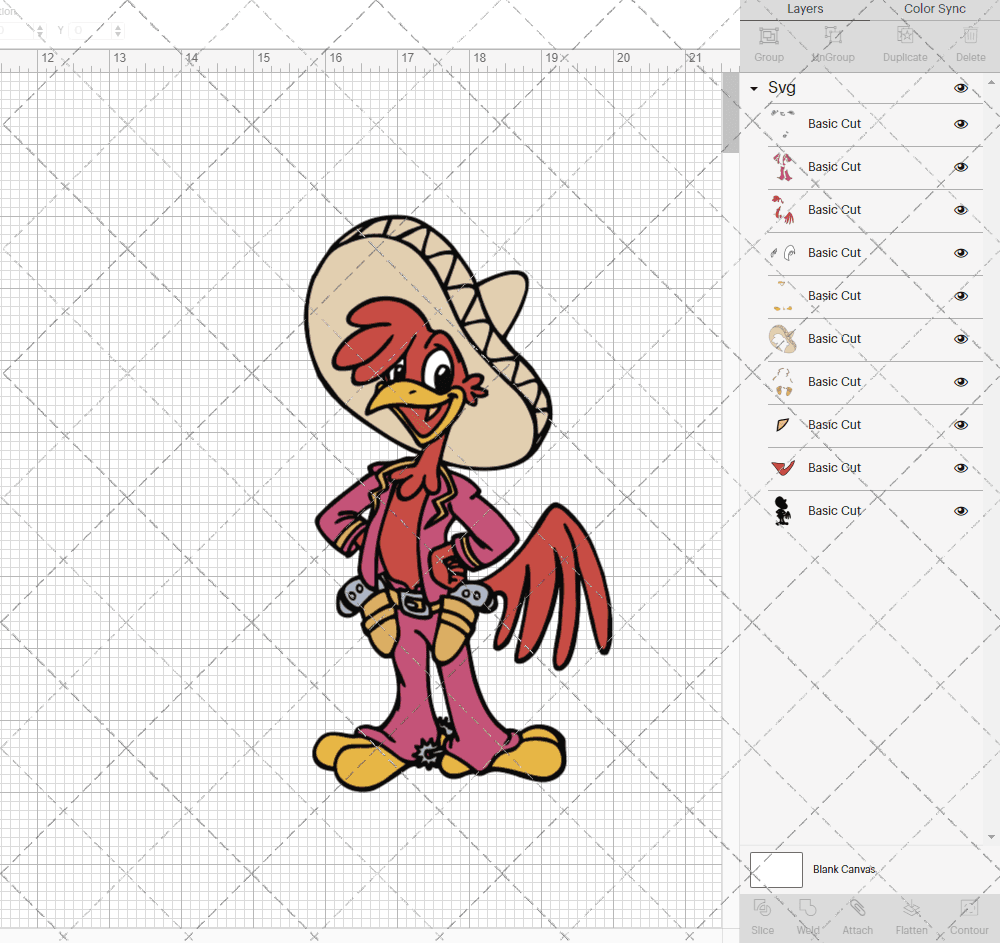Group the selected layers
The width and height of the screenshot is (1000, 943).
pyautogui.click(x=768, y=43)
